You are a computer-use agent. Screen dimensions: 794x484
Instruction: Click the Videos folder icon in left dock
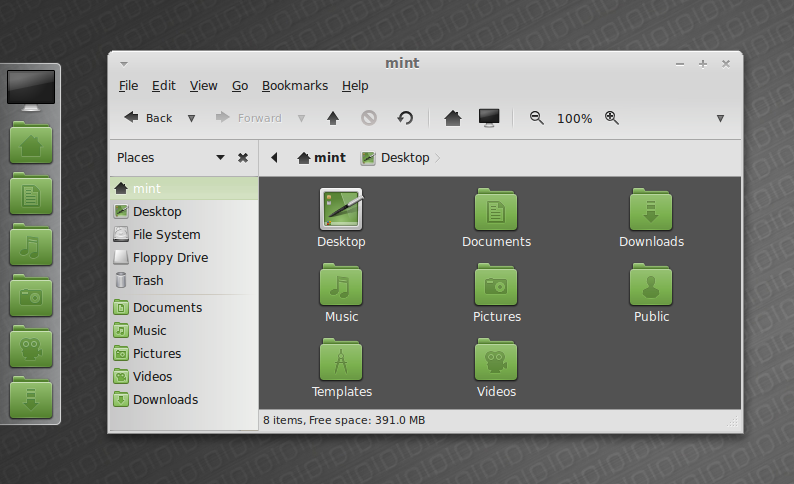coord(31,347)
